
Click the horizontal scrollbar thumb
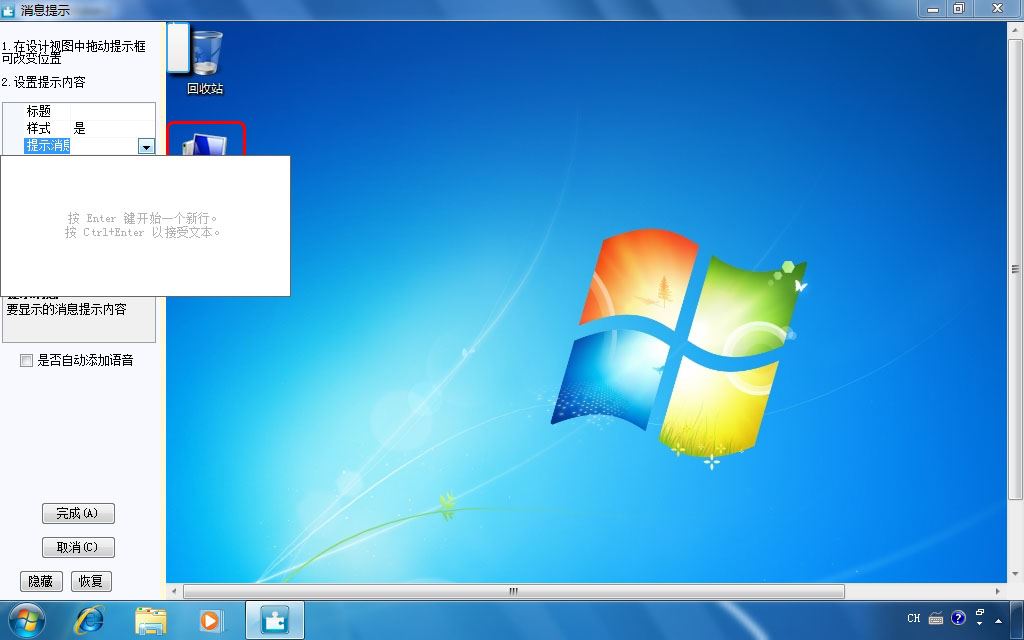click(x=513, y=591)
